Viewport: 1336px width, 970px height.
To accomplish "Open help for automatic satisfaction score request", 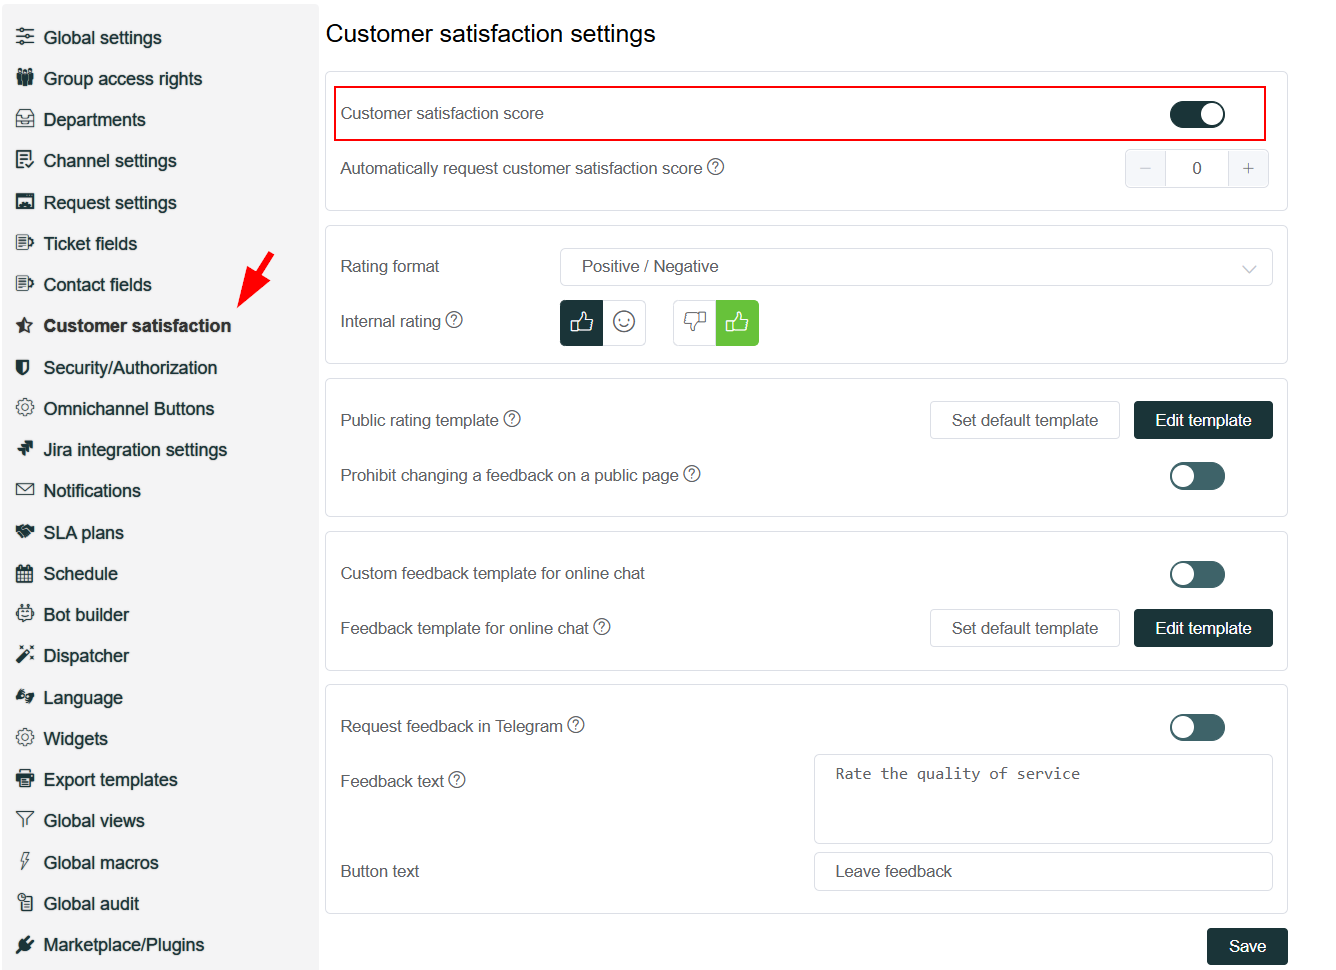I will [x=716, y=167].
